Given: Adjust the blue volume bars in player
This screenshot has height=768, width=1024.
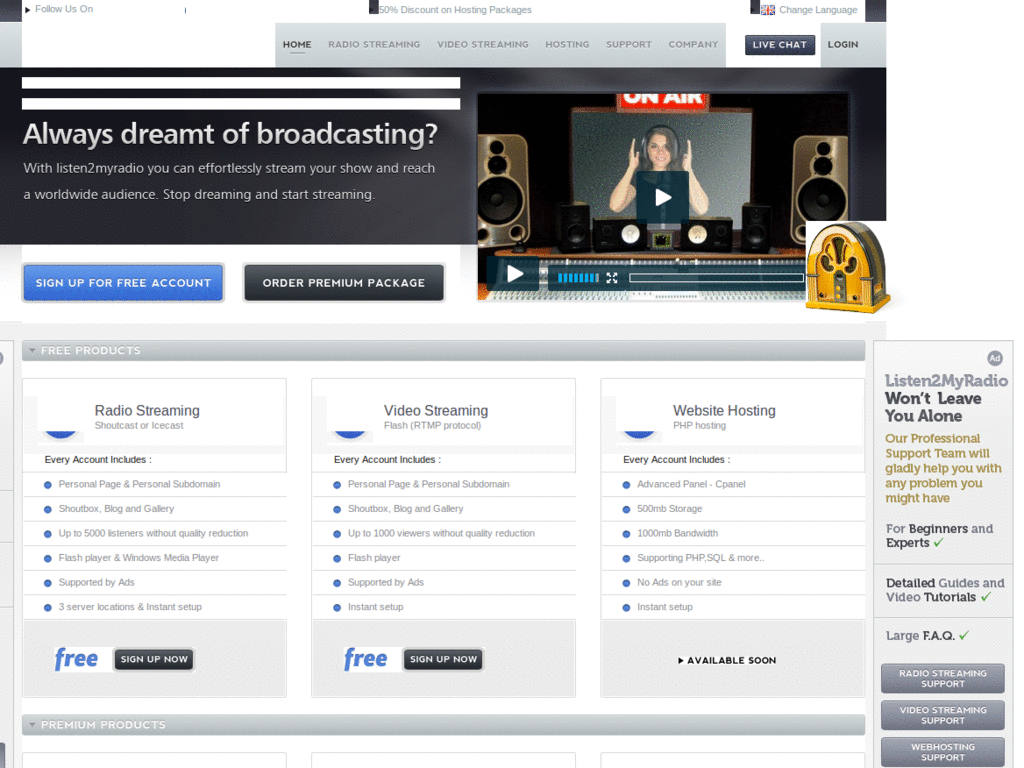Looking at the screenshot, I should 578,278.
